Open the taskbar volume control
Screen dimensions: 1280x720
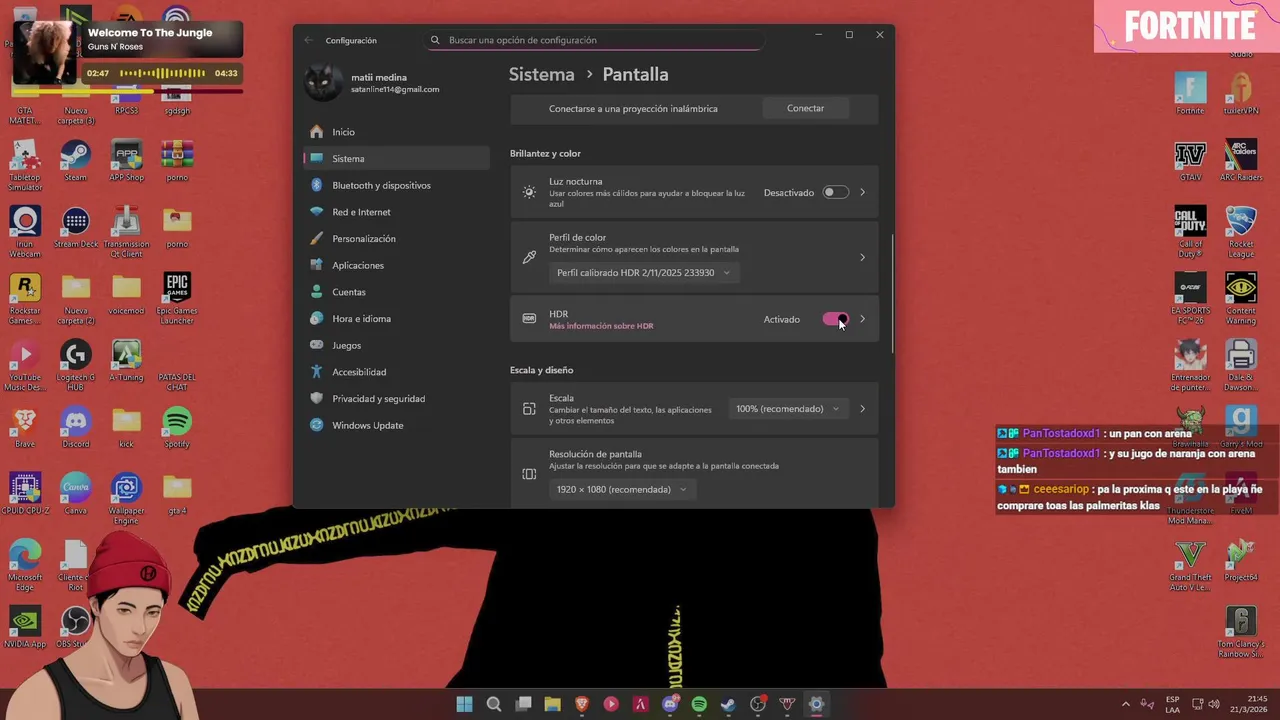1213,704
